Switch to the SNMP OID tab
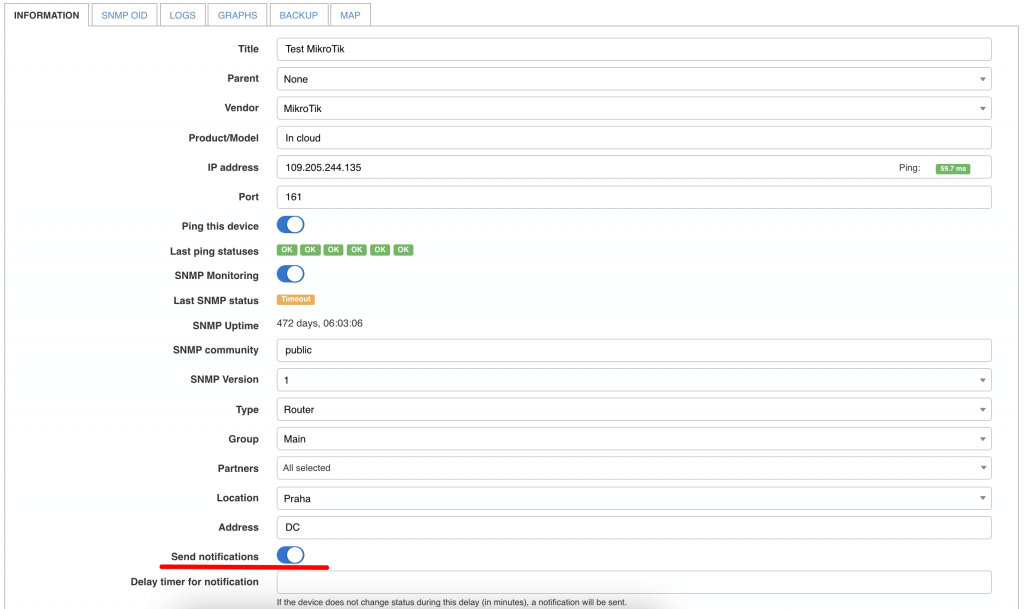 point(123,15)
